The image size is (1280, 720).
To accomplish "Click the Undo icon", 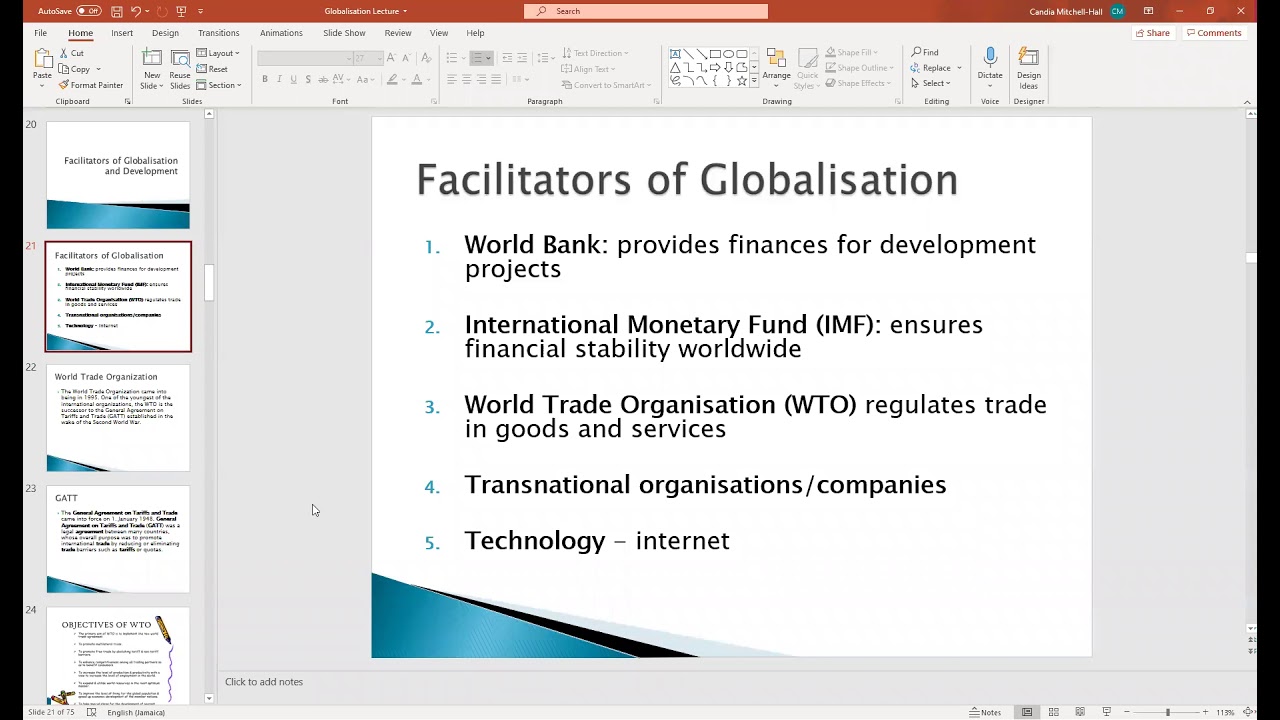I will (x=136, y=11).
